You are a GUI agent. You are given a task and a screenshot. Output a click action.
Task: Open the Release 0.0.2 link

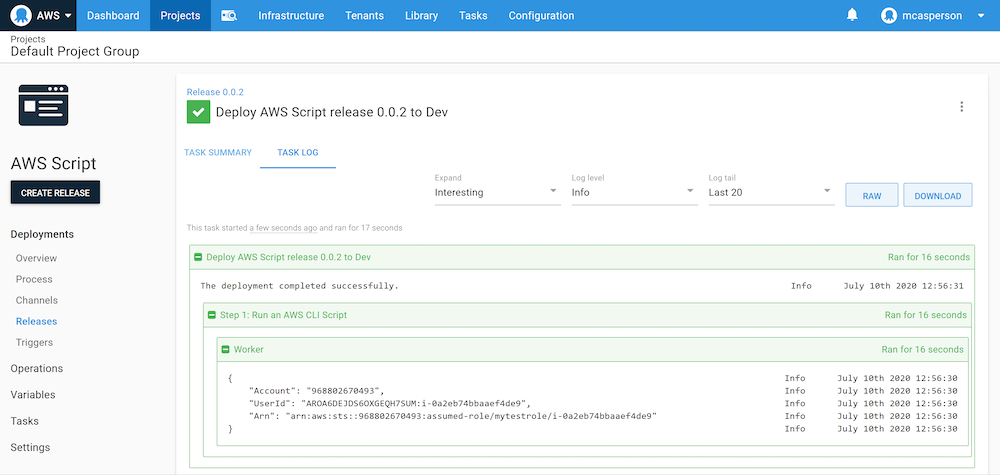(x=215, y=92)
